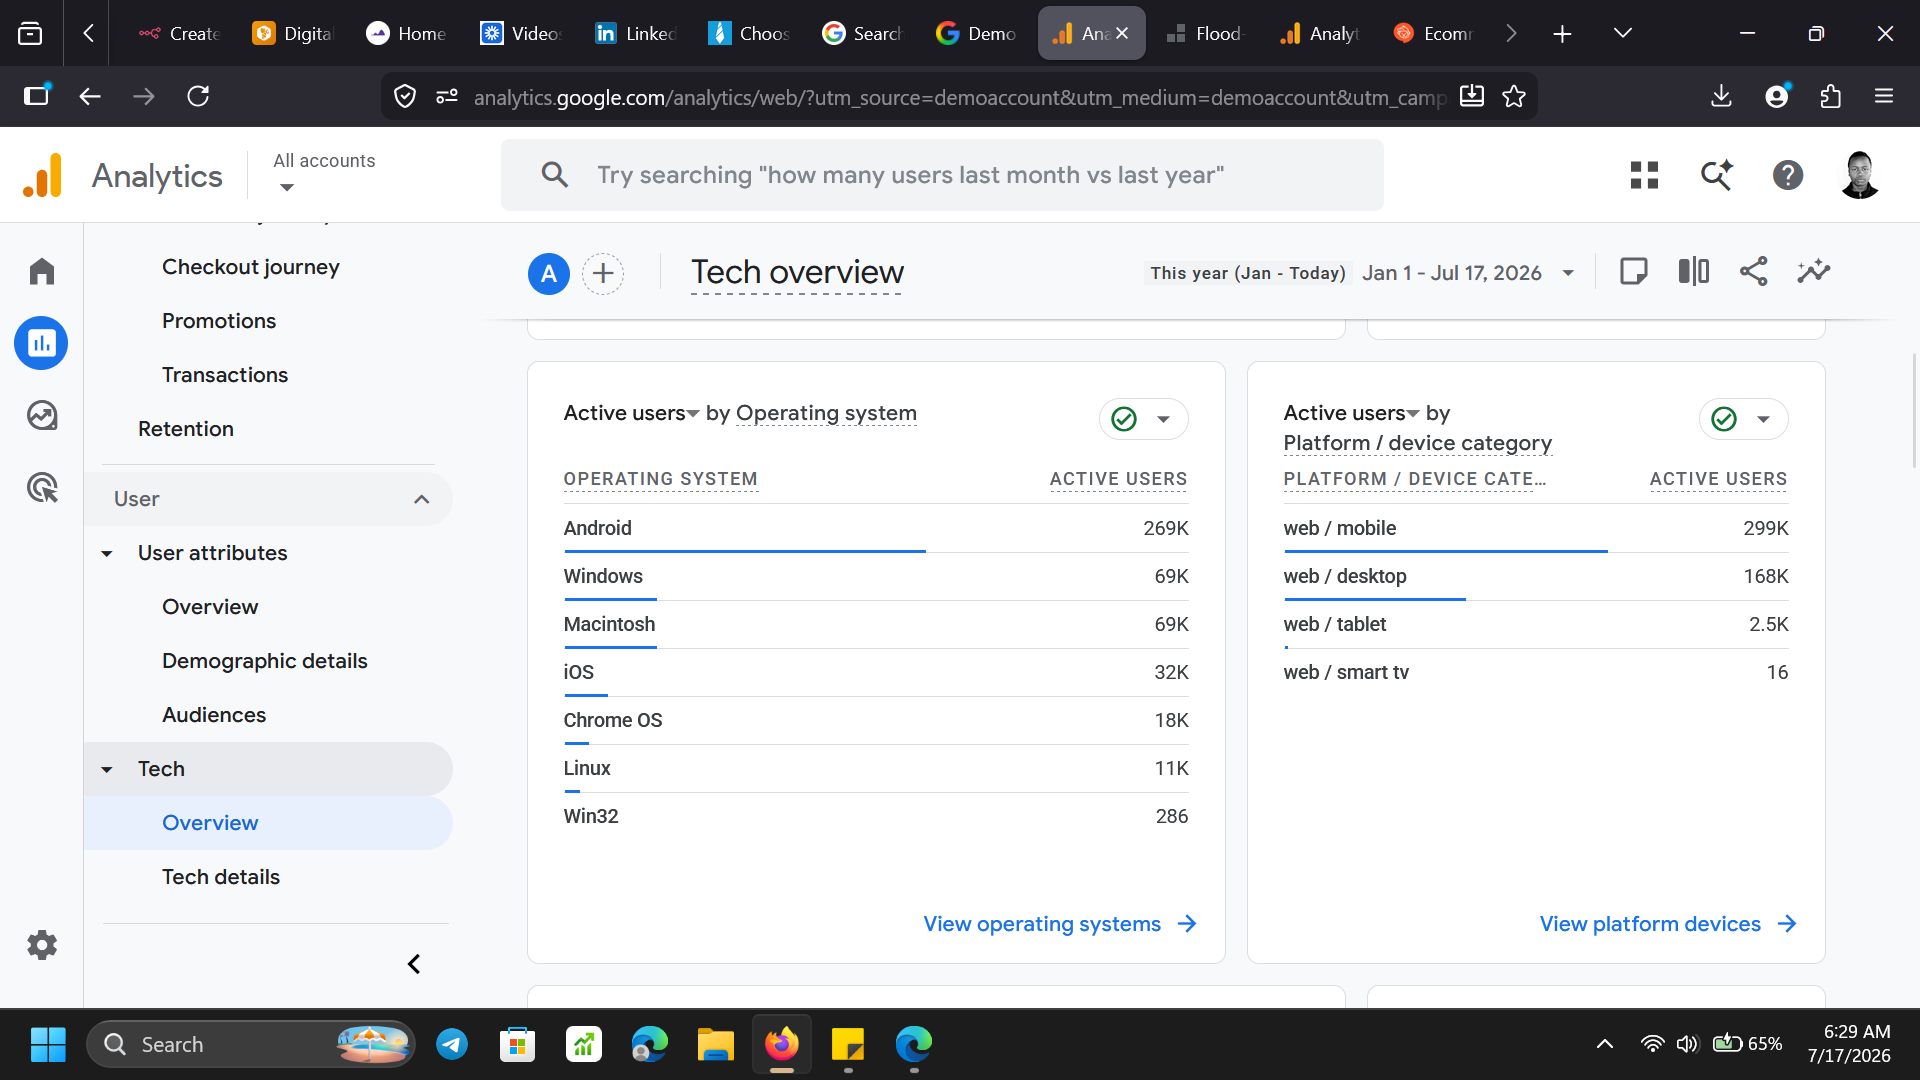Select the Reports icon in left rail
Image resolution: width=1920 pixels, height=1080 pixels.
[x=41, y=343]
